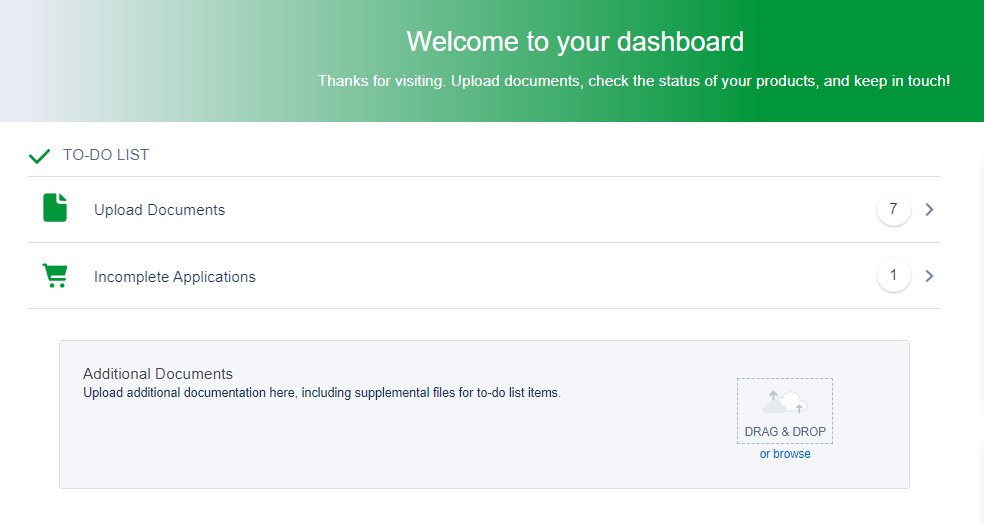Click the 'Welcome to your dashboard' title
The height and width of the screenshot is (524, 984).
pyautogui.click(x=575, y=42)
